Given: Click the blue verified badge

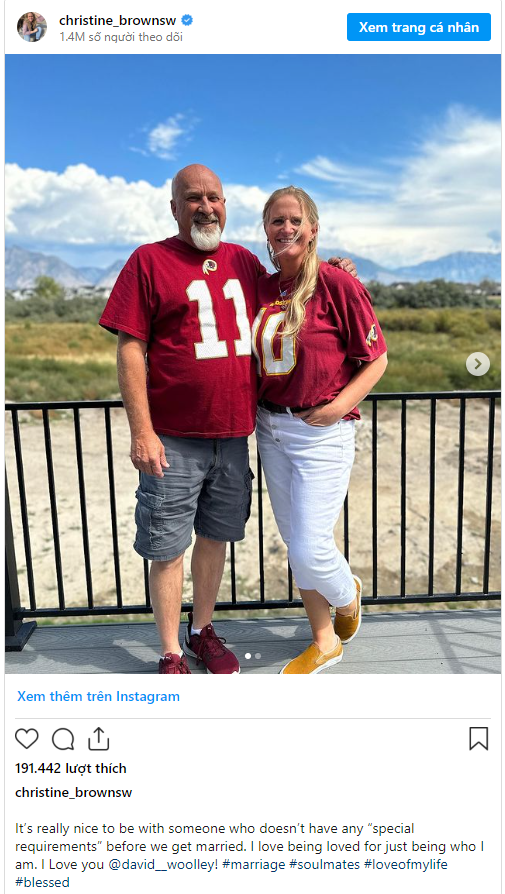Looking at the screenshot, I should (187, 21).
